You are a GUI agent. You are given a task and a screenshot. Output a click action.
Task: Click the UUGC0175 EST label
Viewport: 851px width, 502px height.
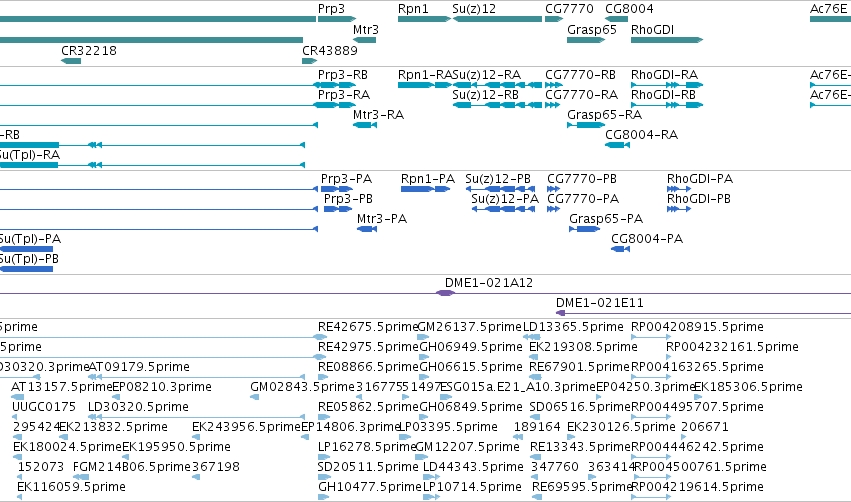click(x=44, y=407)
